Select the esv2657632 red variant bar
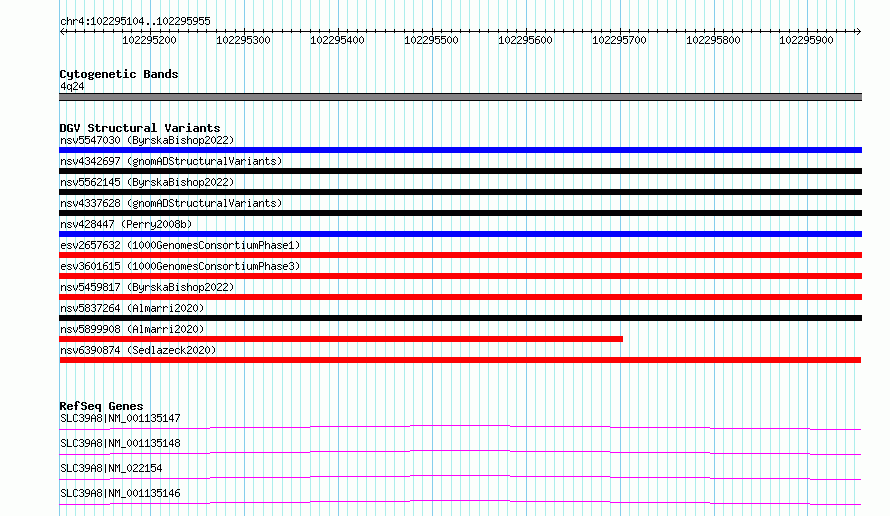 [x=460, y=255]
